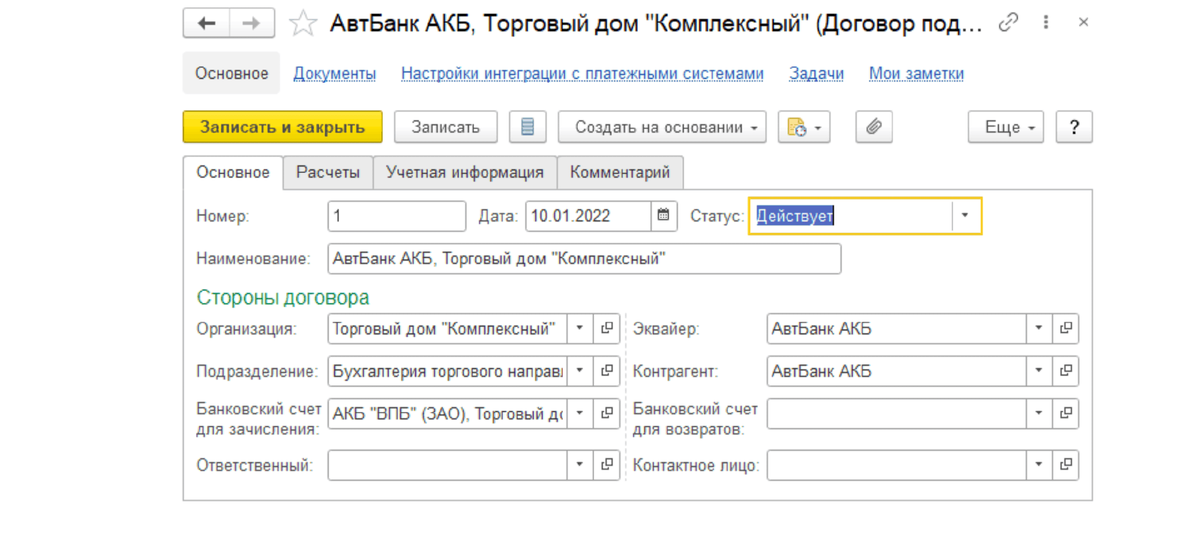Open the Еще menu button

(x=1006, y=127)
